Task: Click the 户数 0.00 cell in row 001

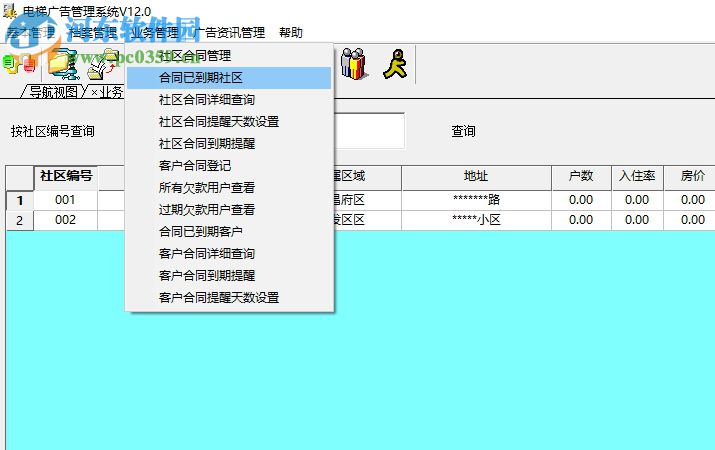Action: [581, 200]
